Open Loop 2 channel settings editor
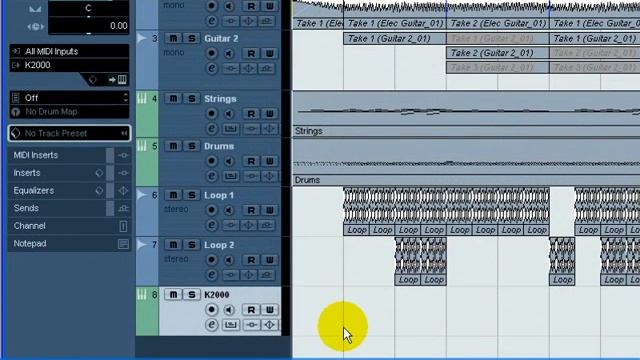The height and width of the screenshot is (360, 640). point(211,275)
